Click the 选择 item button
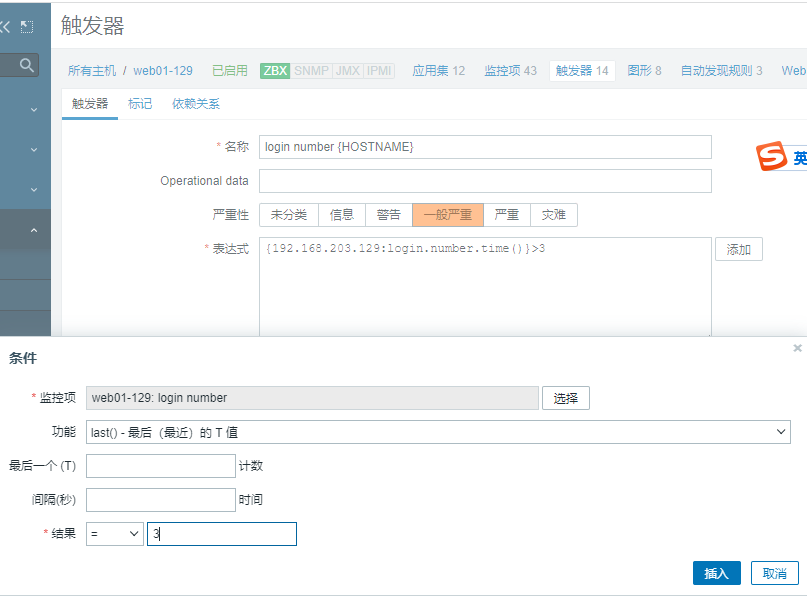This screenshot has width=807, height=596. pyautogui.click(x=566, y=398)
